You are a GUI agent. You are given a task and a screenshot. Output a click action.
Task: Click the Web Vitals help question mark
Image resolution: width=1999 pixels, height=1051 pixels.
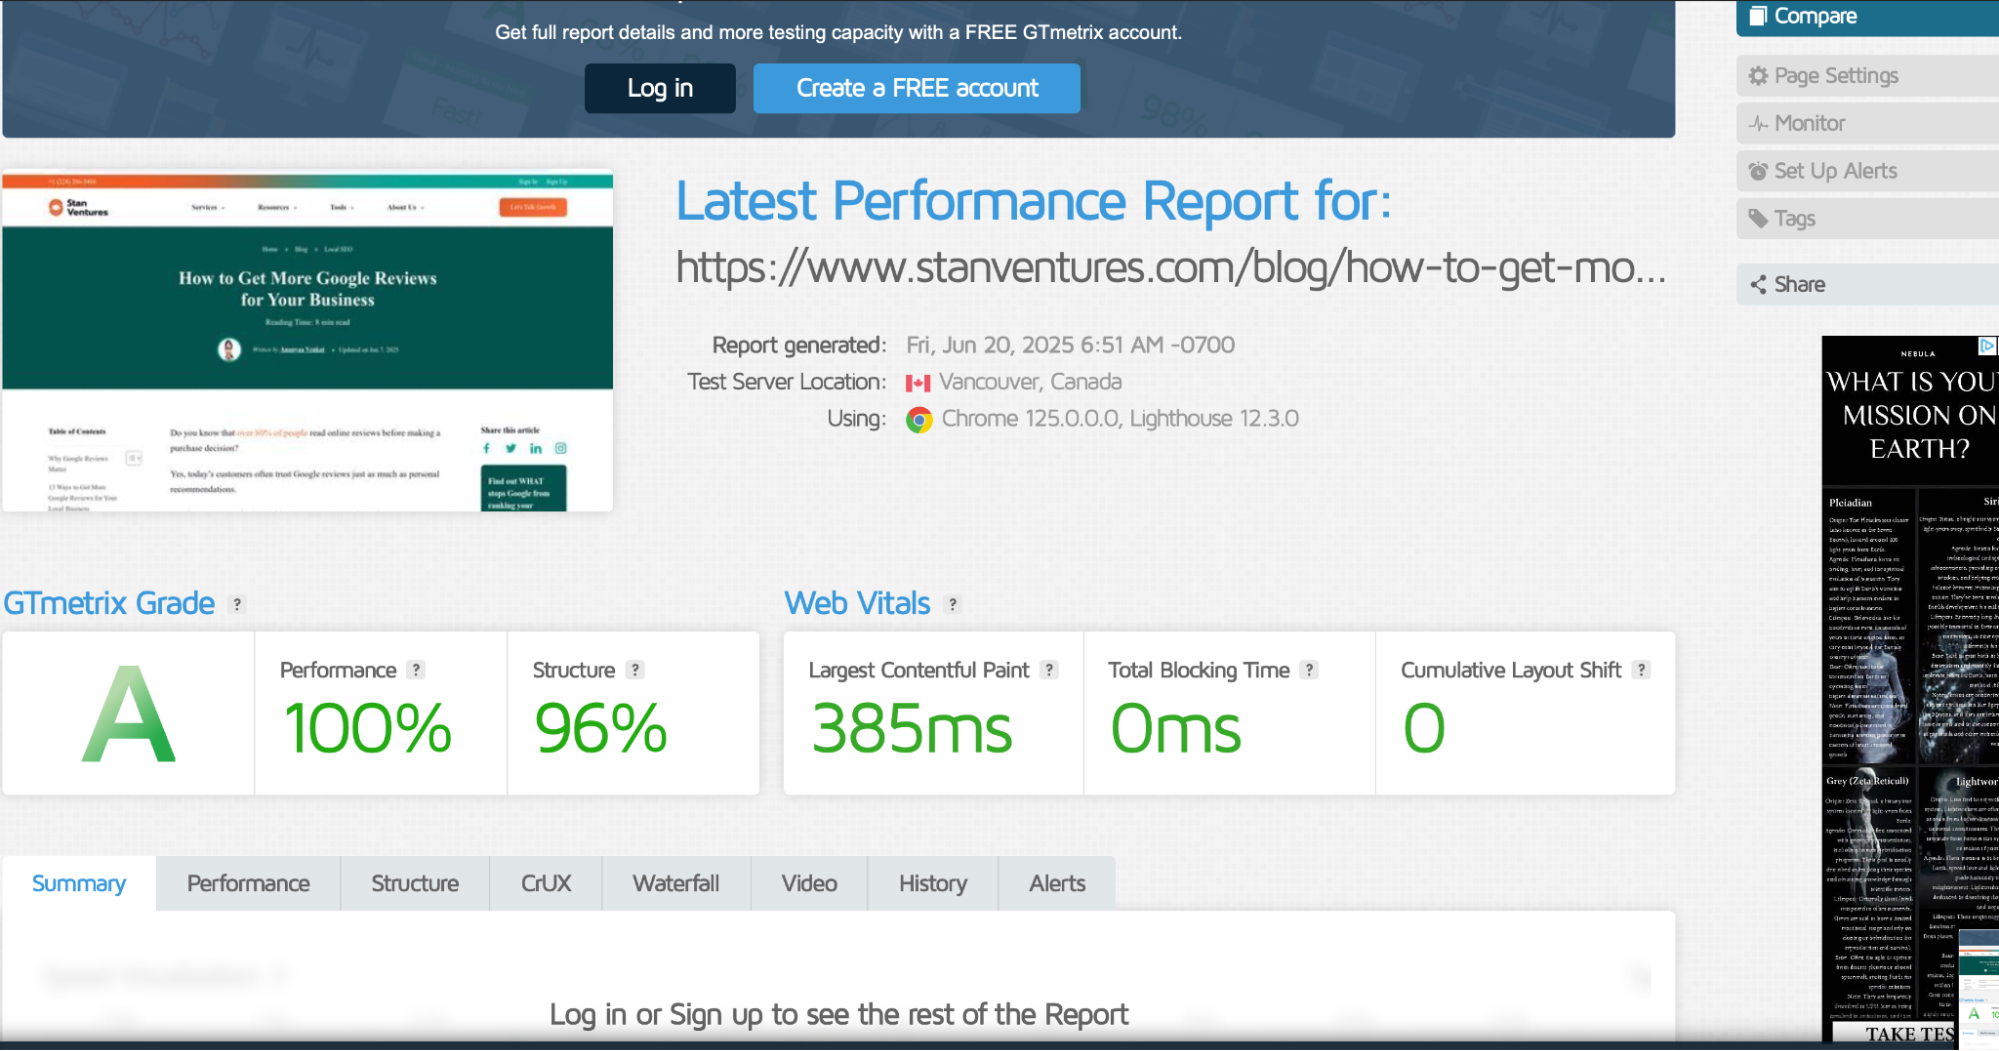coord(952,605)
